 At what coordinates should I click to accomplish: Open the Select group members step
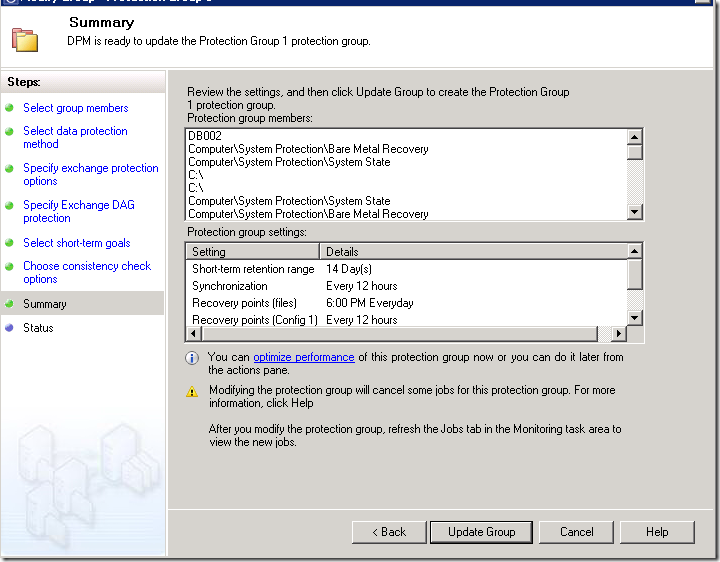tap(76, 108)
